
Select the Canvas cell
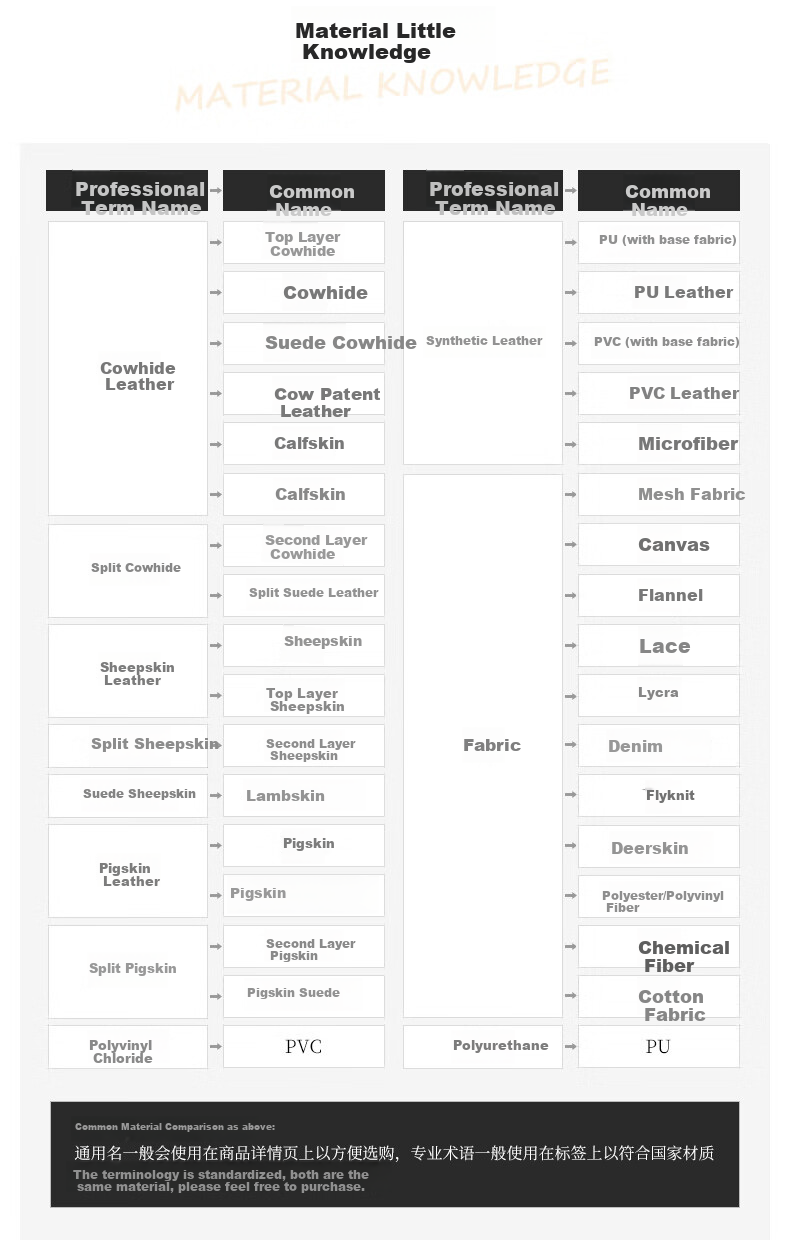tap(659, 545)
